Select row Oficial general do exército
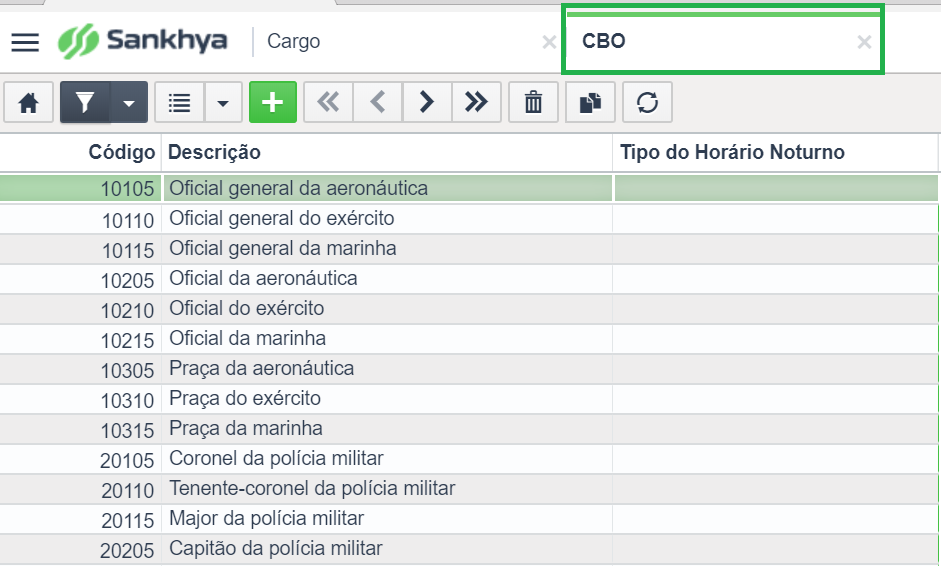 pyautogui.click(x=469, y=219)
